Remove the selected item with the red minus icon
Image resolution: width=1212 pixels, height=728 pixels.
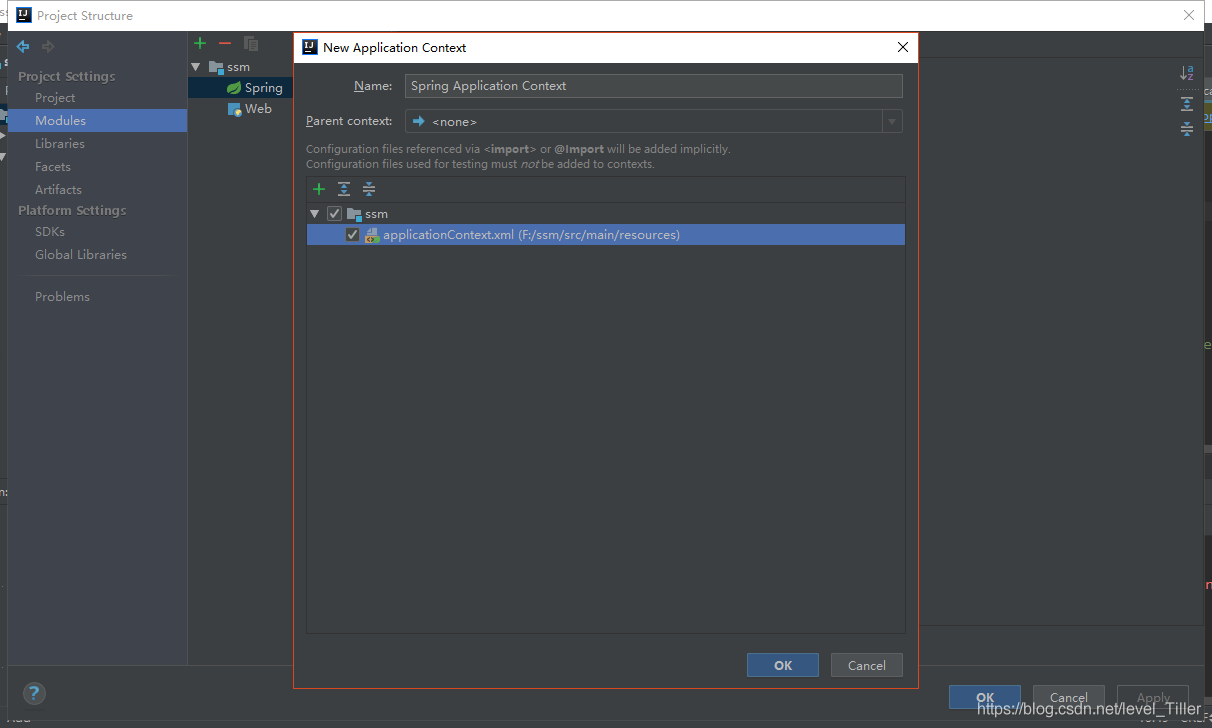pyautogui.click(x=225, y=43)
